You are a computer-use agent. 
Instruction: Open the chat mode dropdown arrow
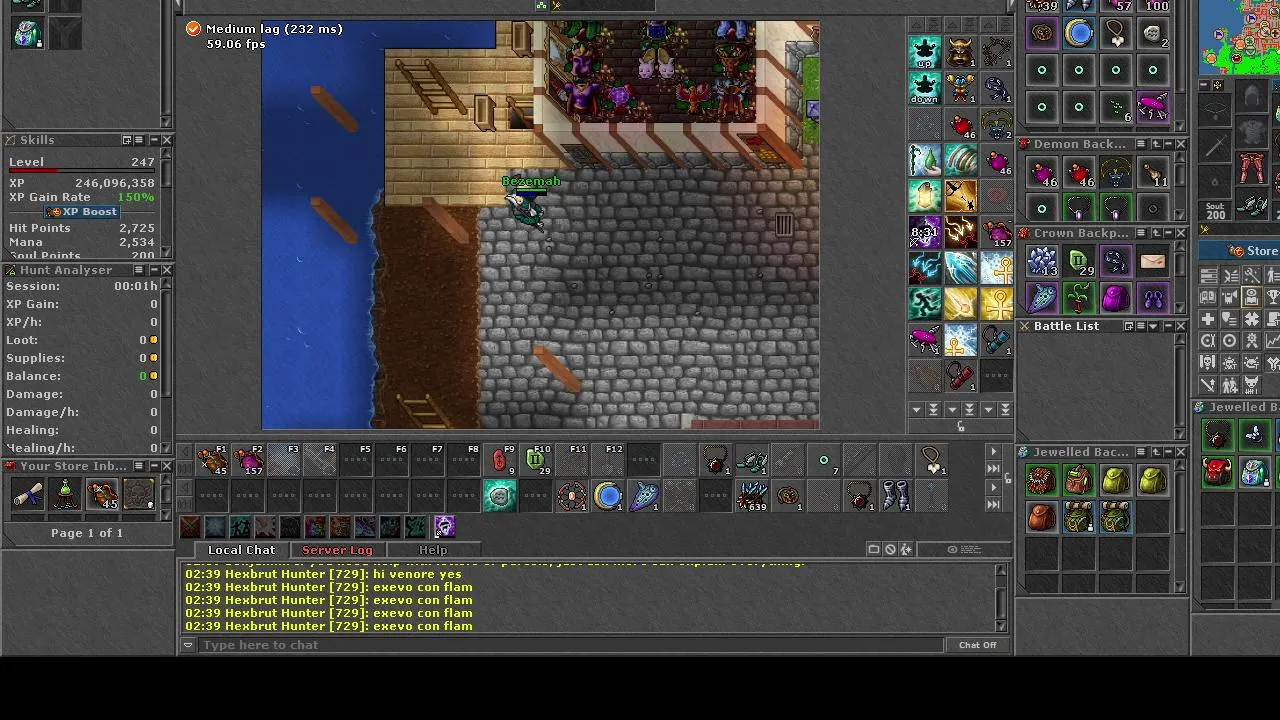point(187,645)
